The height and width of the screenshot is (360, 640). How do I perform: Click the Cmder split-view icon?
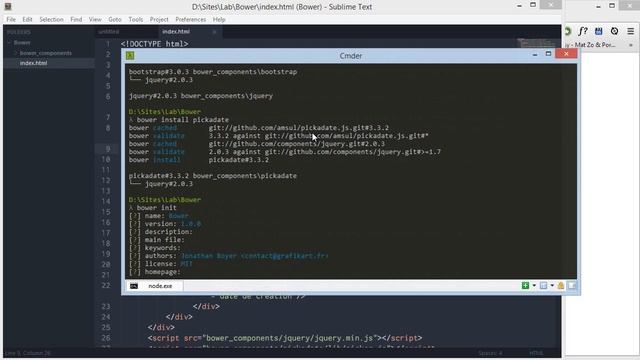tap(543, 286)
